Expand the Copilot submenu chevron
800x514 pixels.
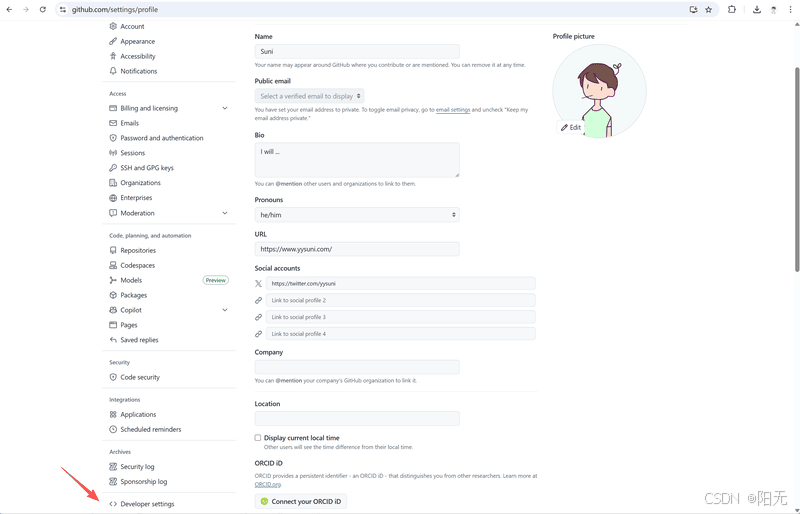(224, 310)
